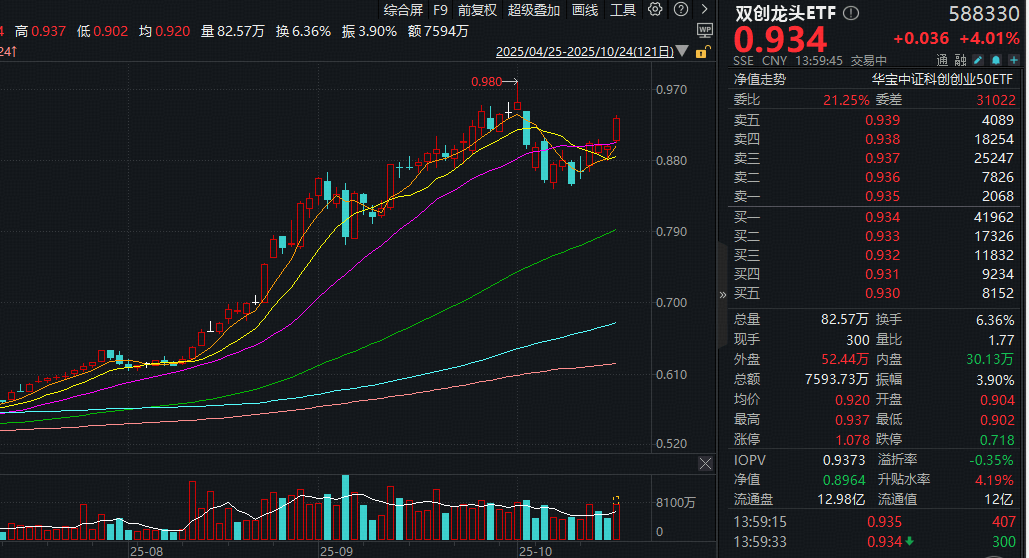
Task: Open the 工具 tools menu
Action: 623,10
